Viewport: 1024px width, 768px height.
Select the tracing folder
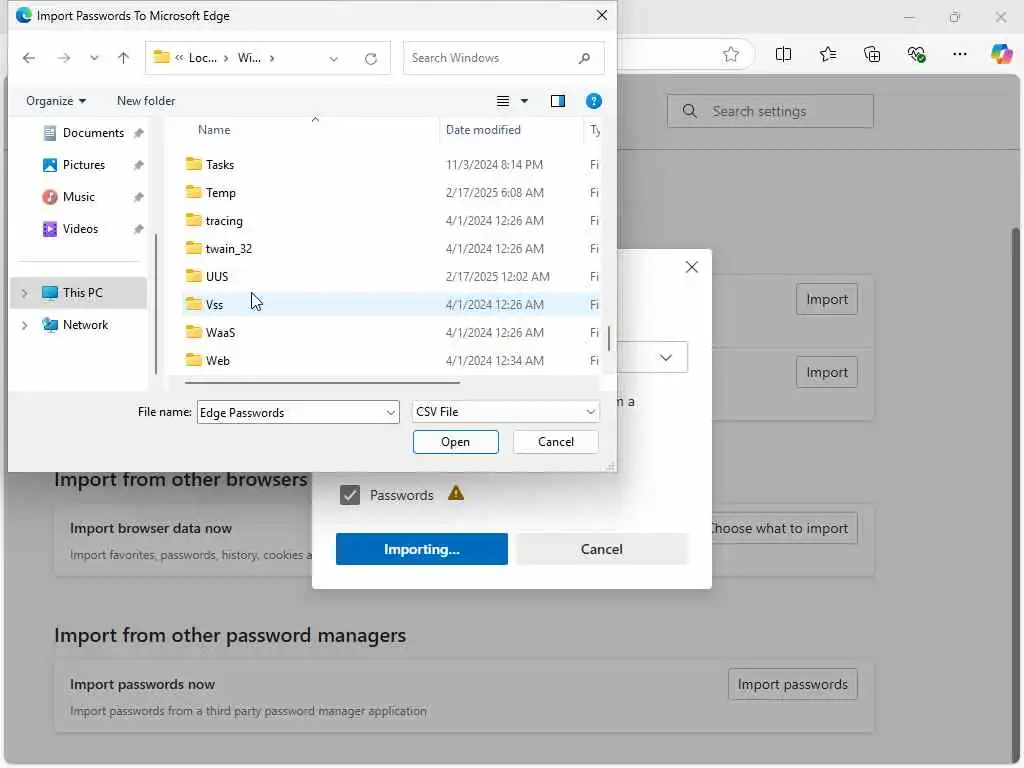[223, 221]
